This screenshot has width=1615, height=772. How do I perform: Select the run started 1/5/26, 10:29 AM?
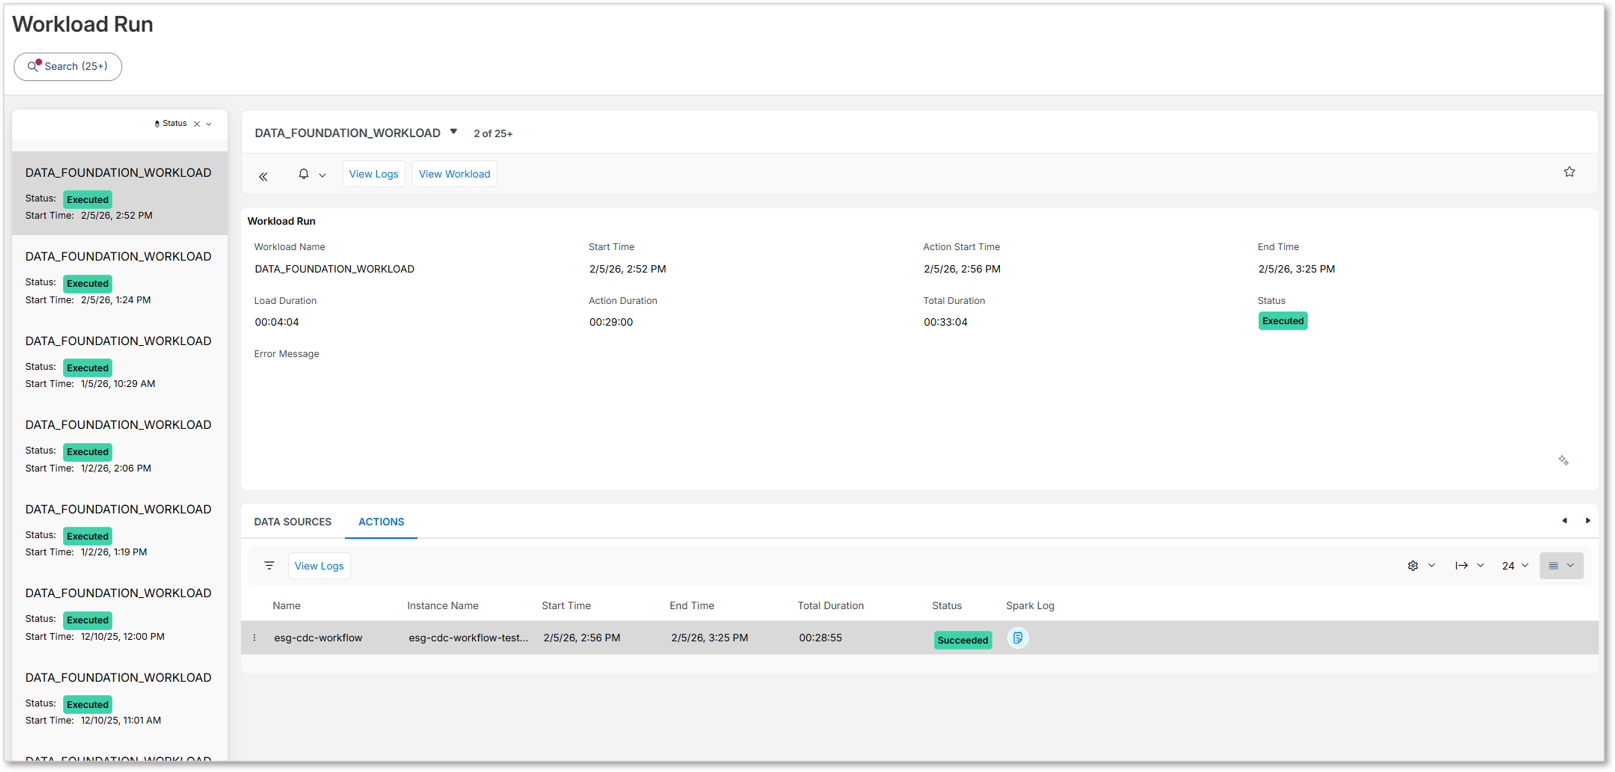click(120, 361)
